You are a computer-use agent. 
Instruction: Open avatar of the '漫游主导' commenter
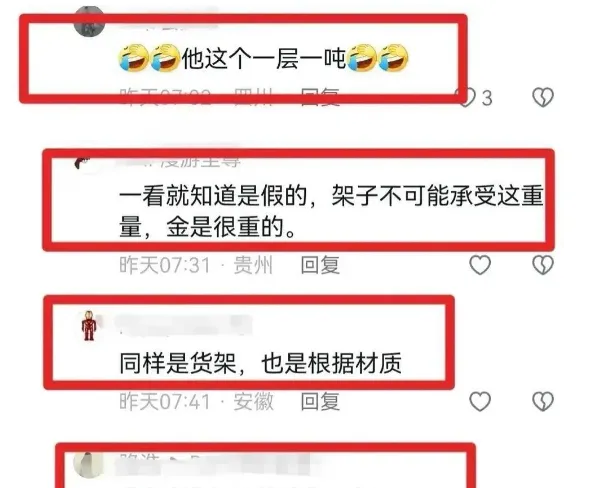click(x=82, y=163)
